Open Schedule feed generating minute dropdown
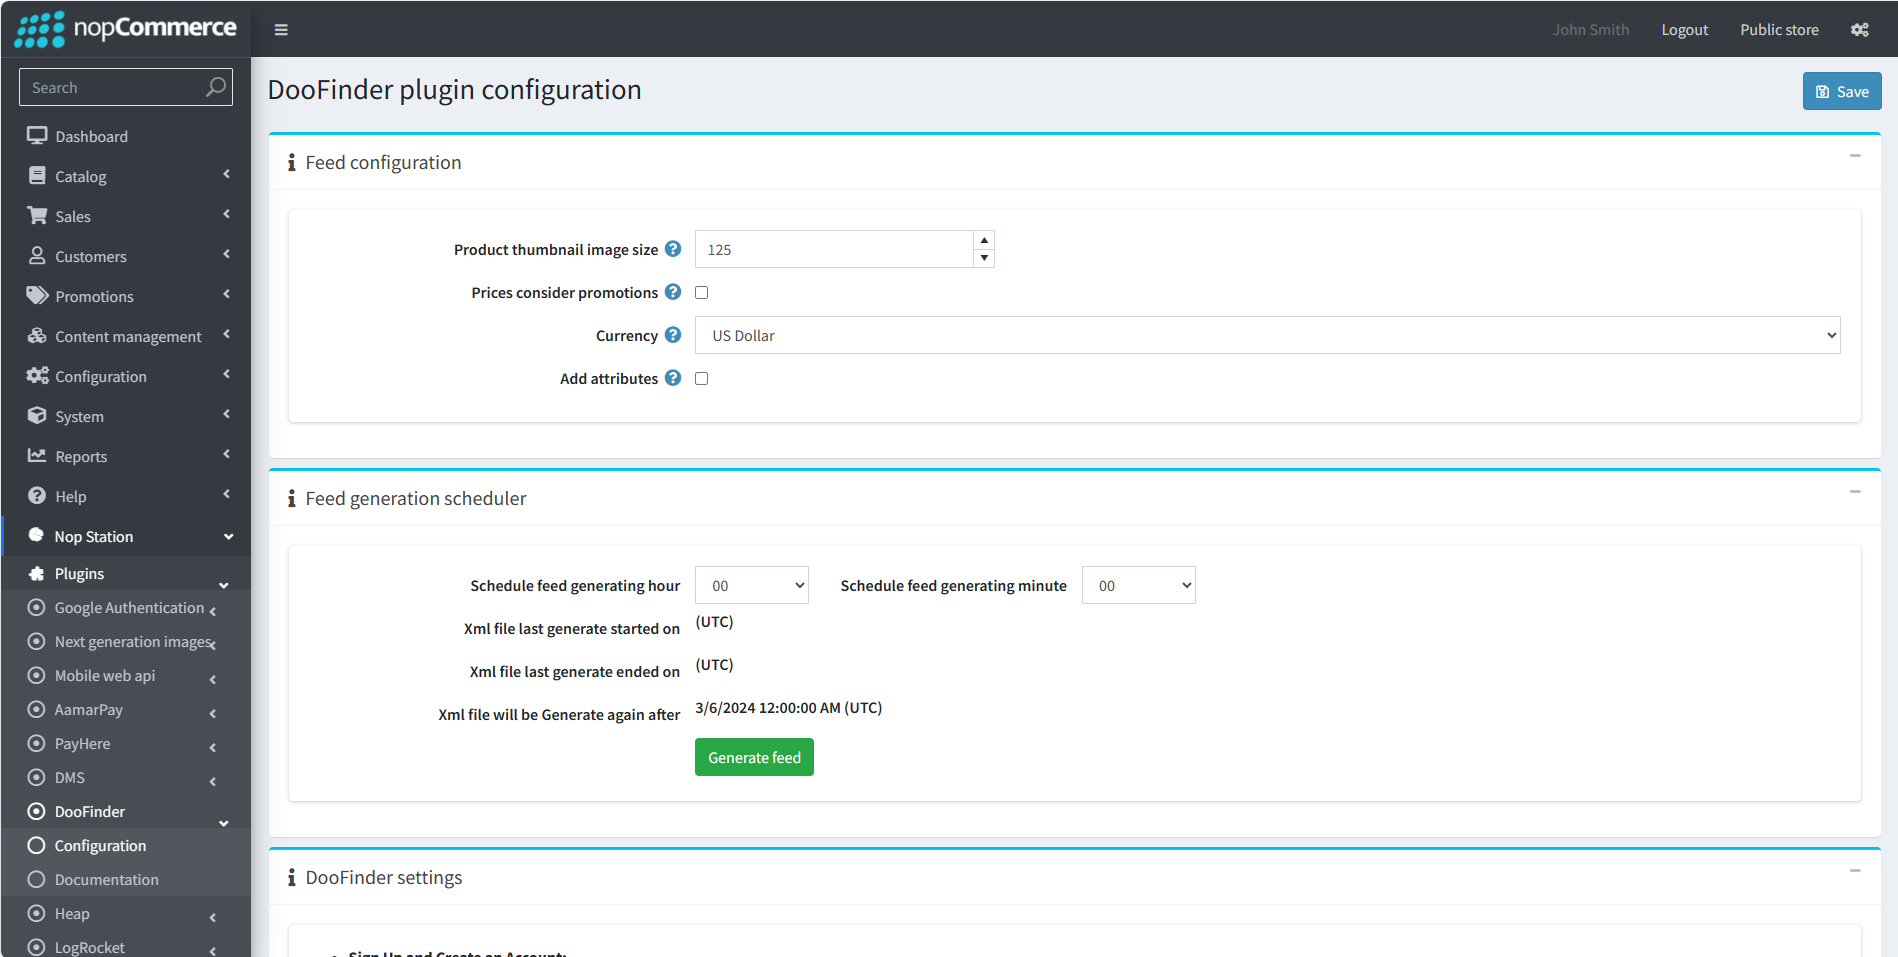This screenshot has height=957, width=1898. coord(1138,585)
